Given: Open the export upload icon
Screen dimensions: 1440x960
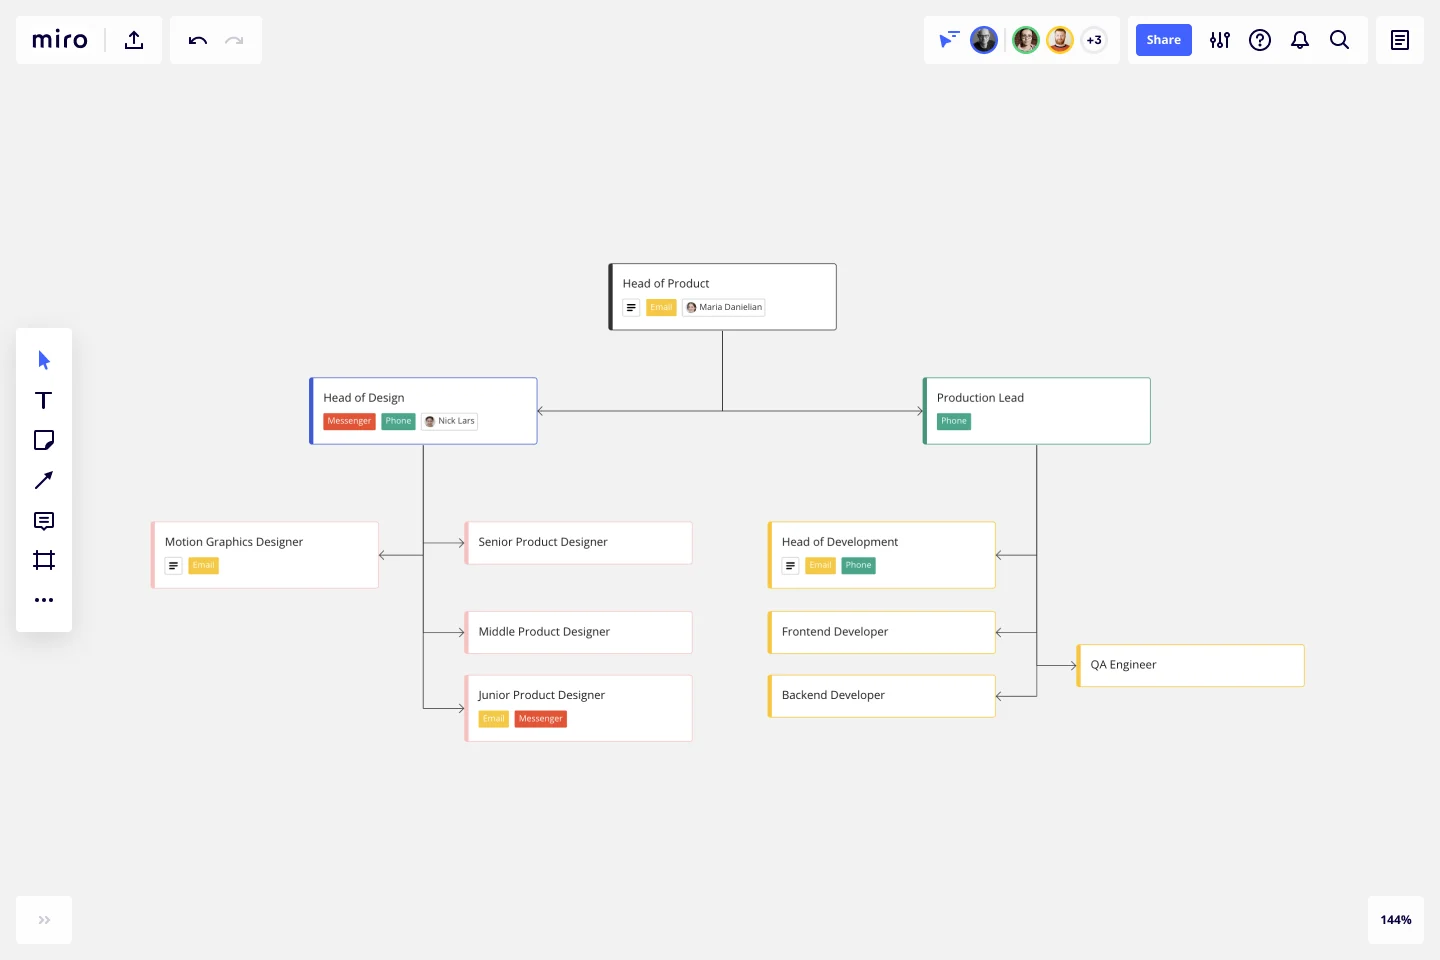Looking at the screenshot, I should click(134, 40).
